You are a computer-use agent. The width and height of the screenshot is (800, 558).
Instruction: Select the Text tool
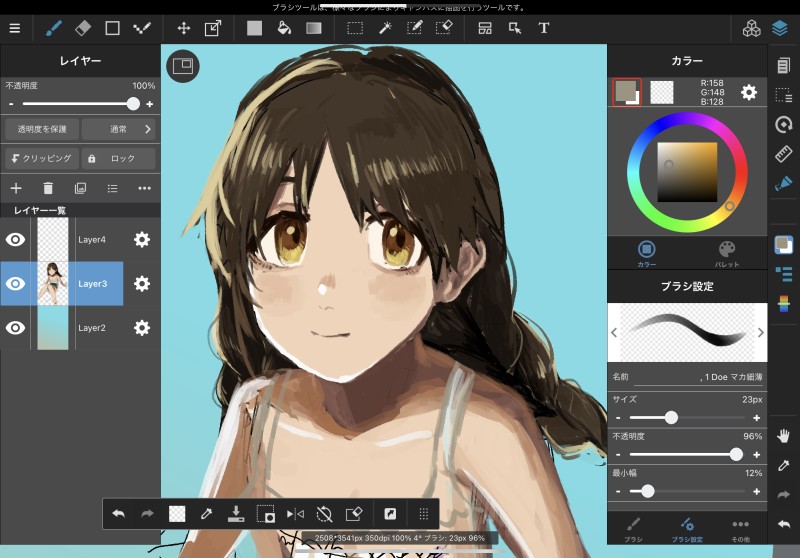tap(544, 28)
